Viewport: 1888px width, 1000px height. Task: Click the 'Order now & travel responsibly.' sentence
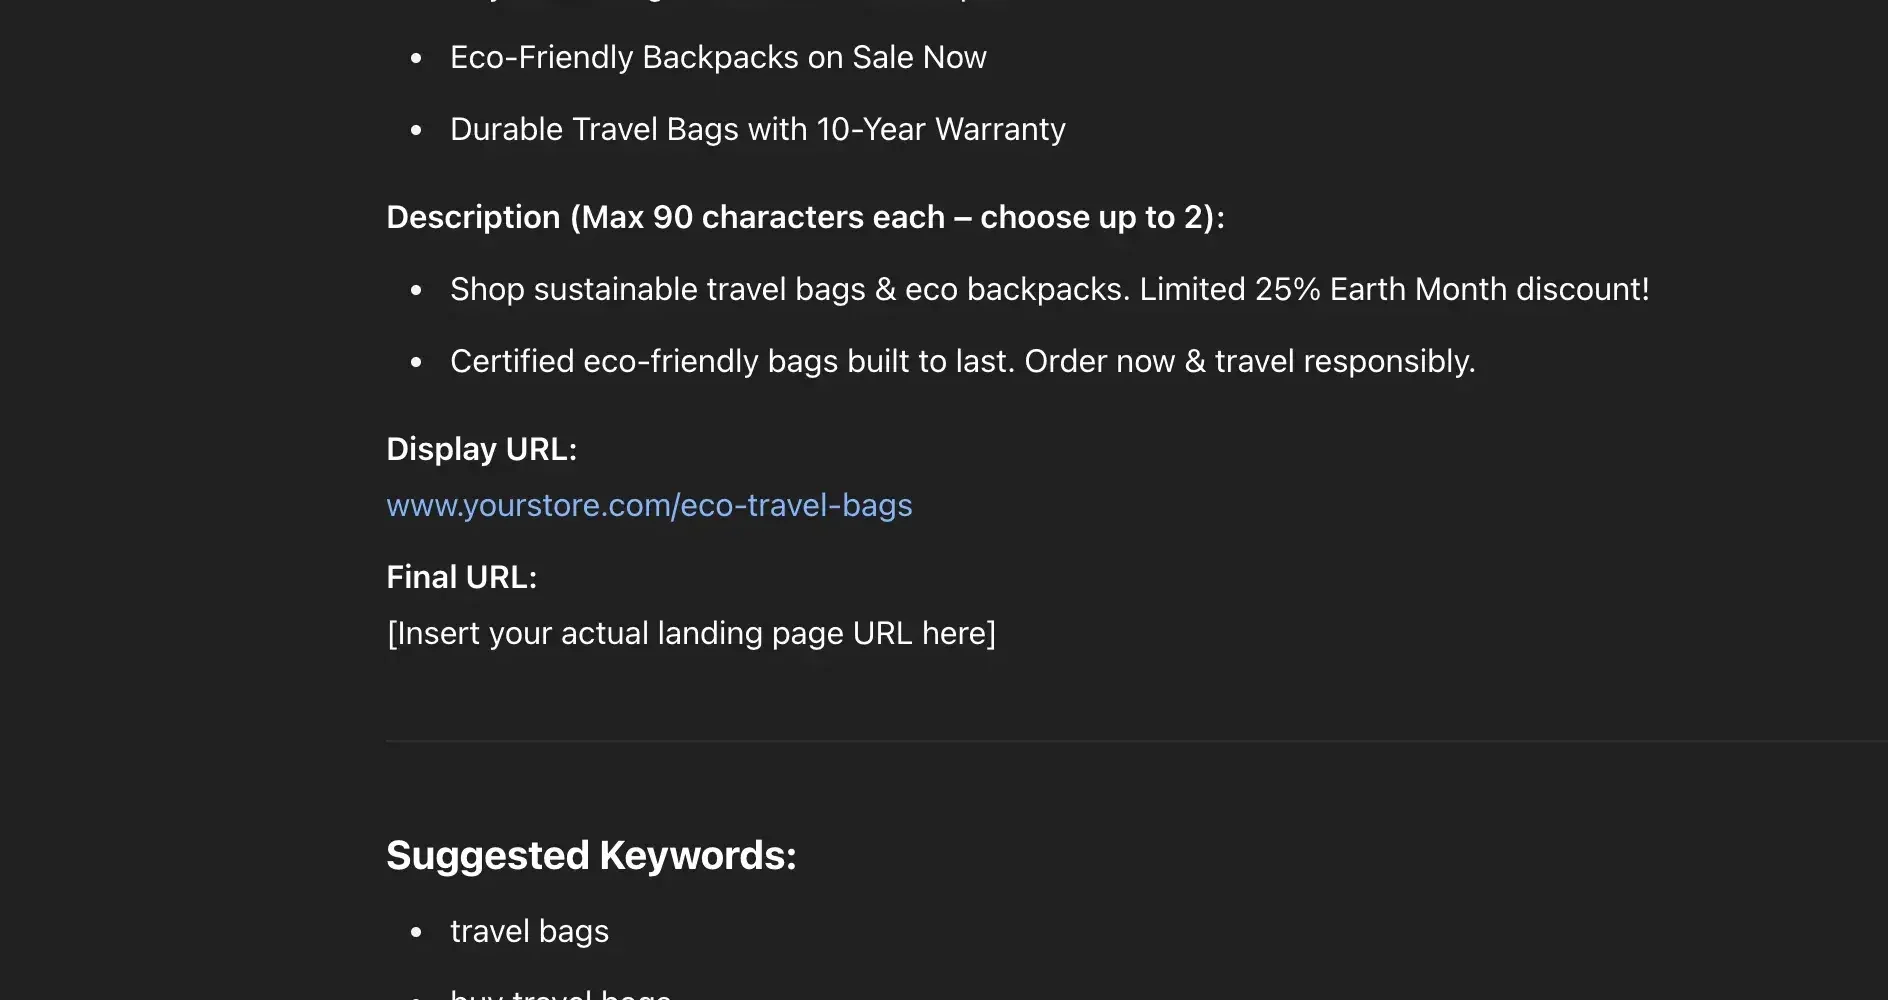(x=1250, y=362)
